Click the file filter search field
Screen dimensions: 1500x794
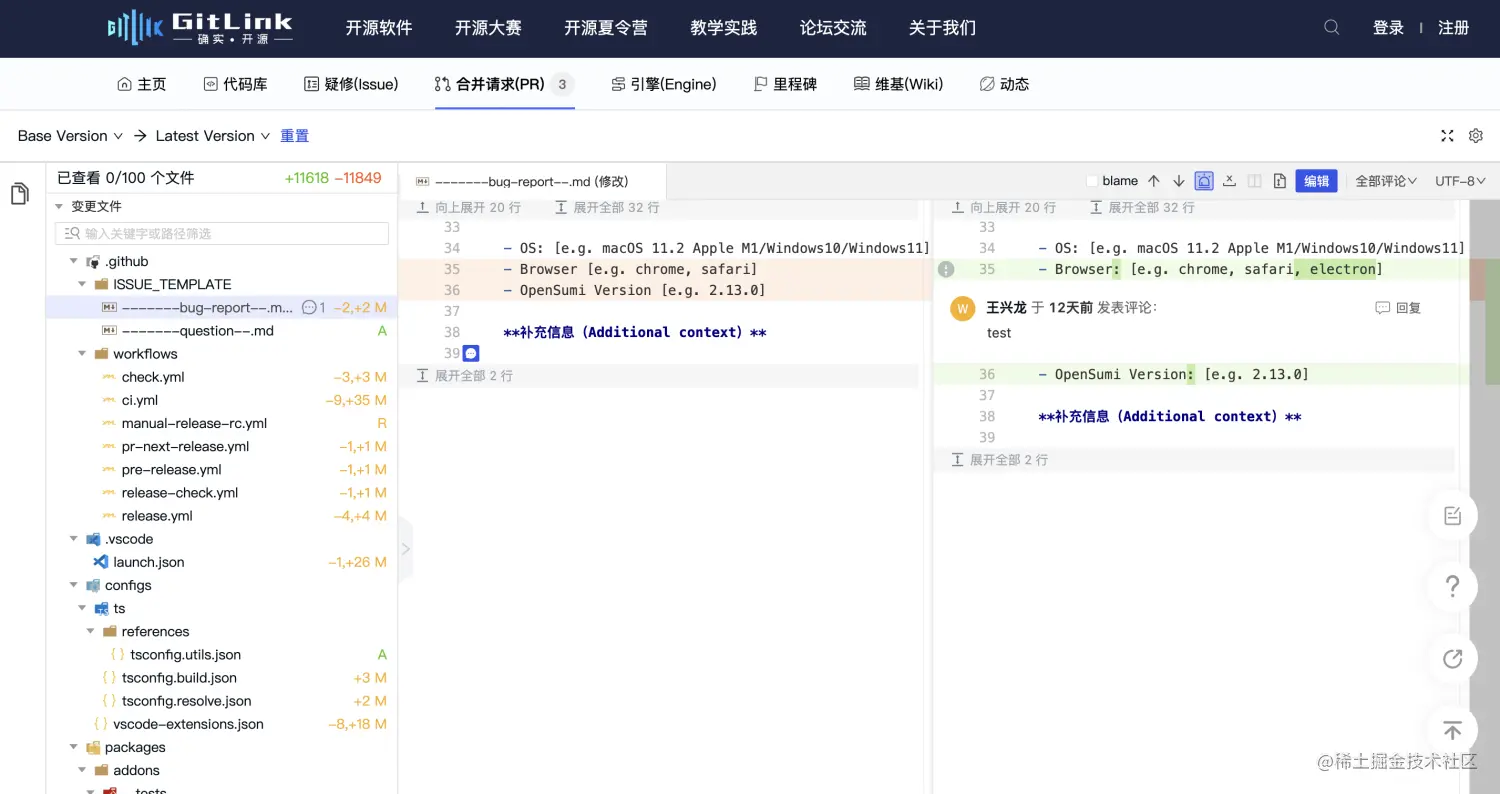click(222, 233)
